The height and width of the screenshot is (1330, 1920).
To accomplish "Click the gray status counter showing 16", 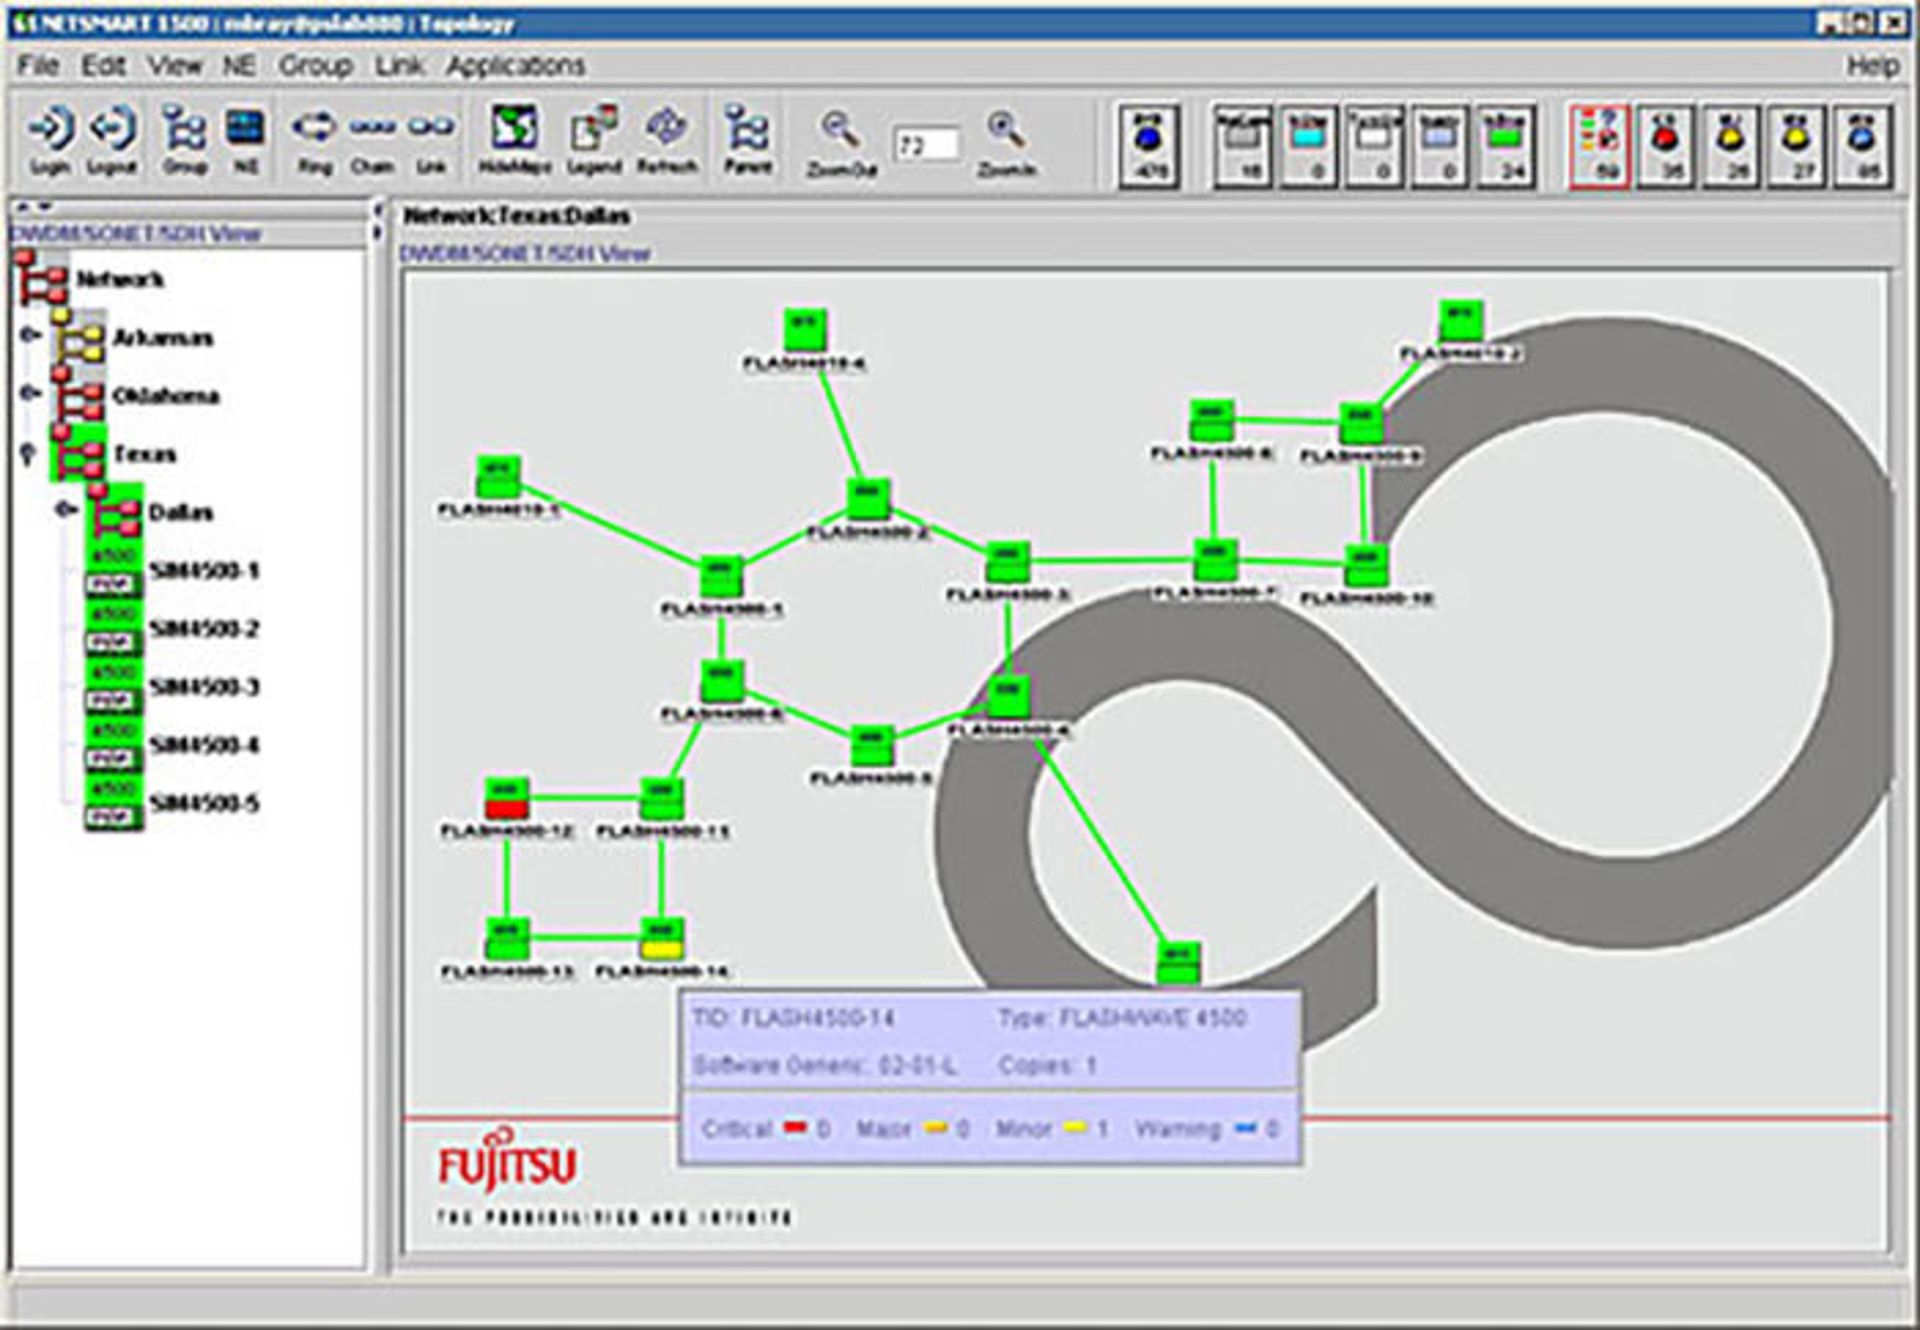I will [x=1243, y=146].
